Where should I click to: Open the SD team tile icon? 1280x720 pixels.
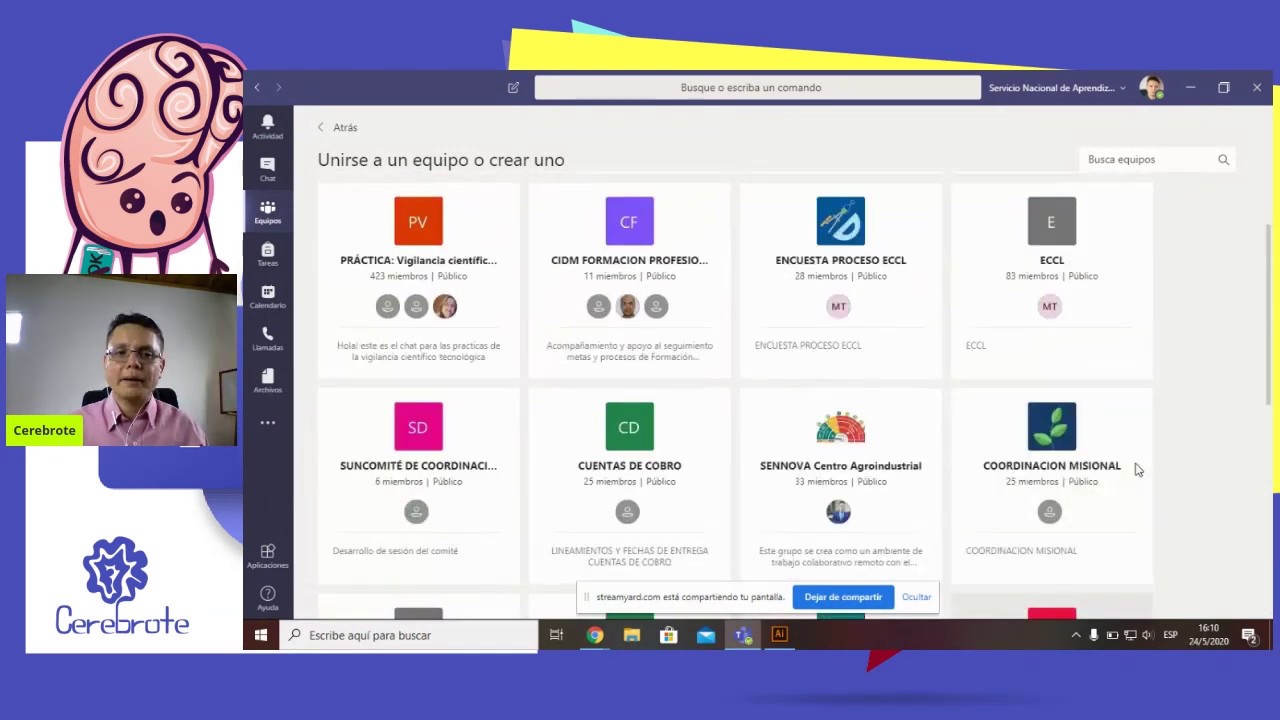point(418,427)
